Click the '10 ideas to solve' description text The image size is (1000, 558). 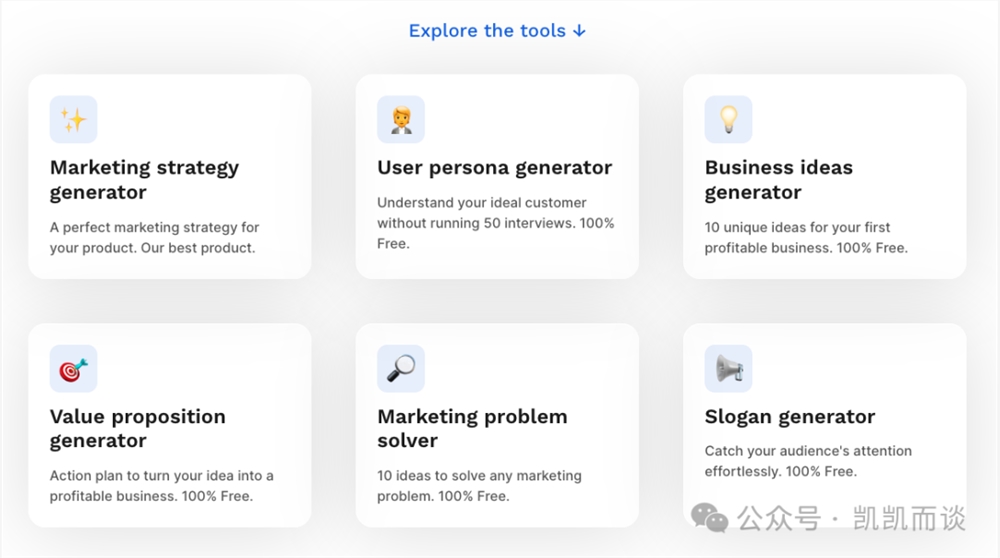pos(479,486)
